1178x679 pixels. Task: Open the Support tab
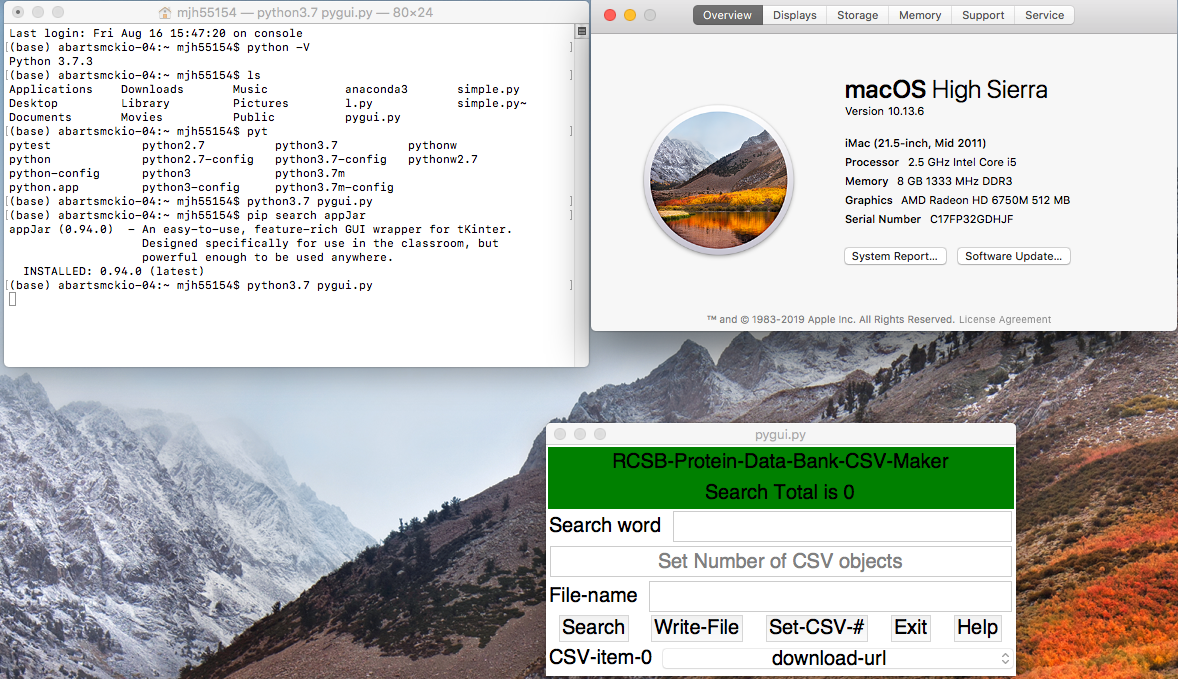point(983,15)
